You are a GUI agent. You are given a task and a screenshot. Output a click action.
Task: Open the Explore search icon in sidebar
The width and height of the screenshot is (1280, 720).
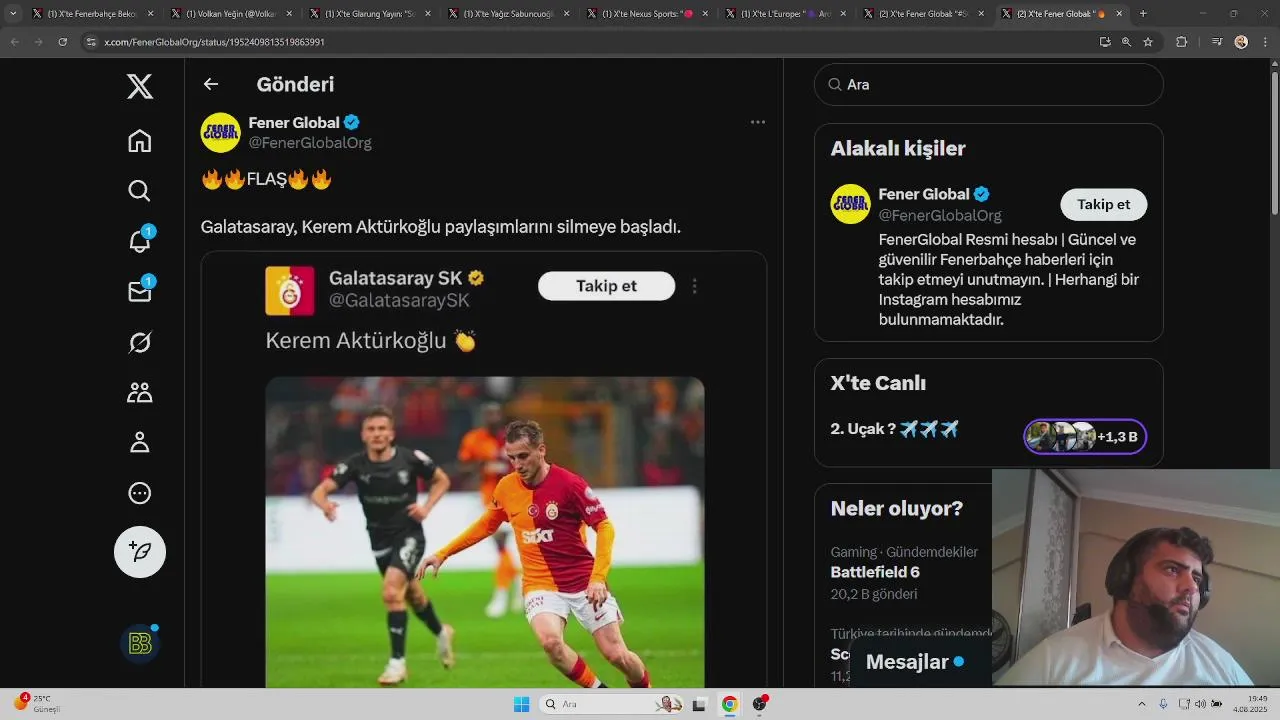pos(140,191)
